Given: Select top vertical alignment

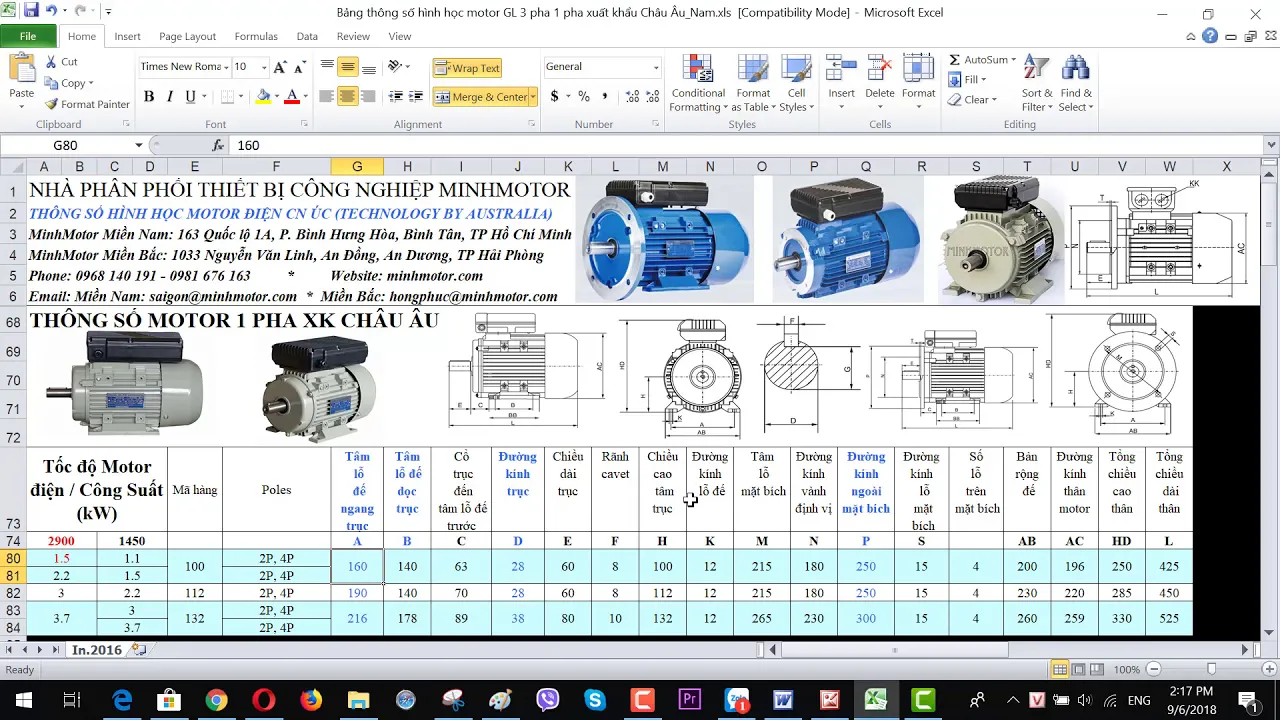Looking at the screenshot, I should pyautogui.click(x=327, y=67).
